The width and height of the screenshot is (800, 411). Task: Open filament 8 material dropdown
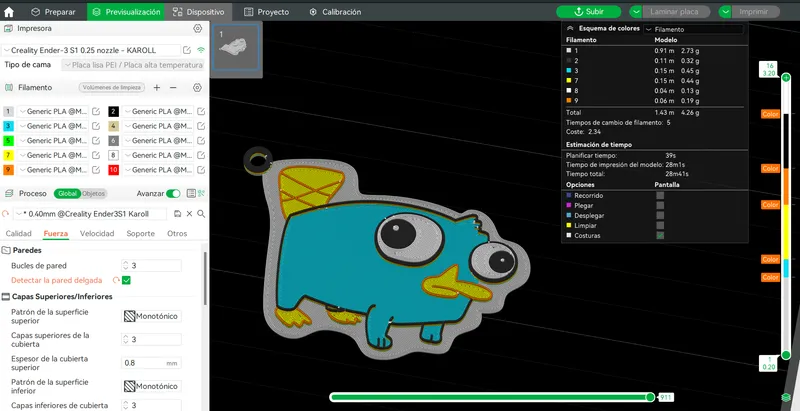(158, 156)
